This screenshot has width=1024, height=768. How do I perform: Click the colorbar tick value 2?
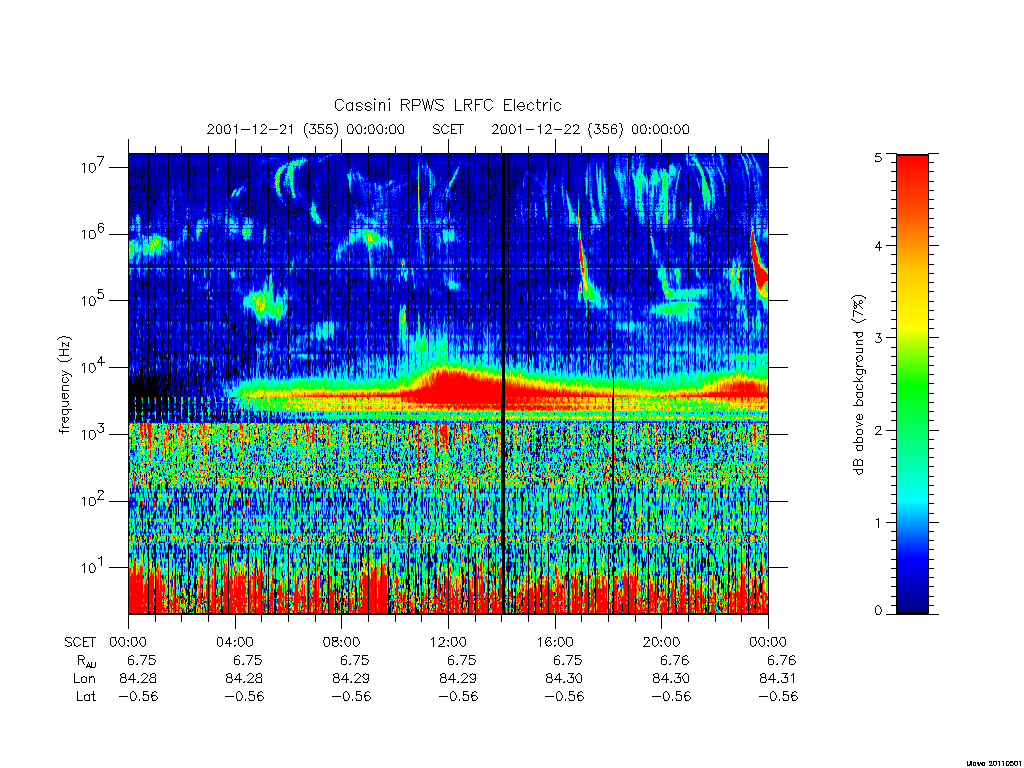point(878,430)
